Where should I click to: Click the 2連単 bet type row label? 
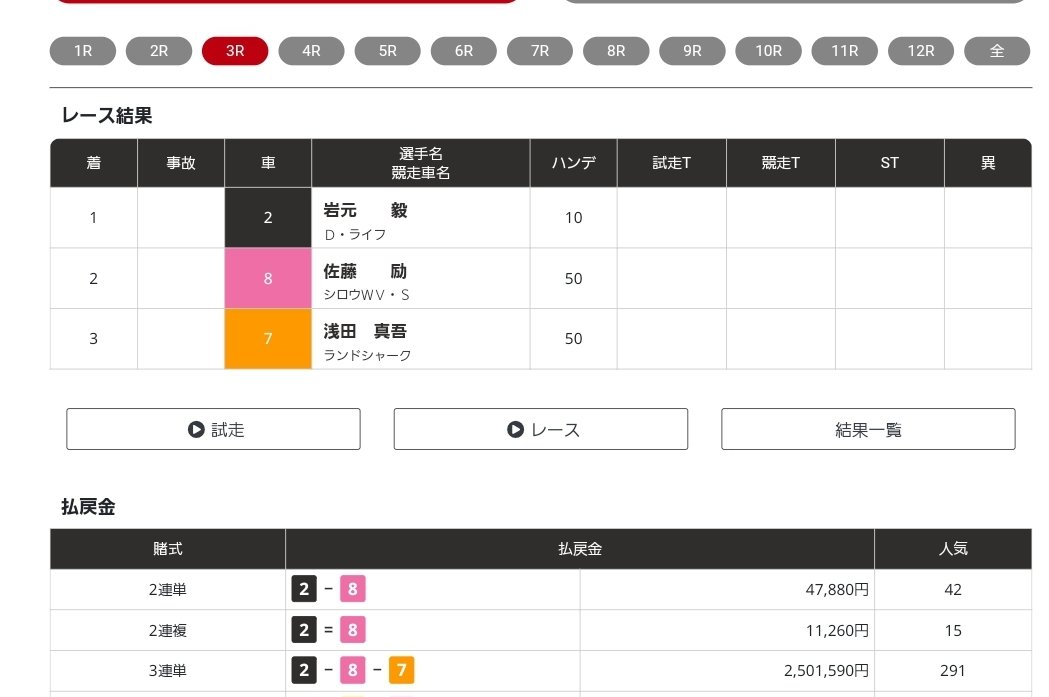tap(168, 589)
